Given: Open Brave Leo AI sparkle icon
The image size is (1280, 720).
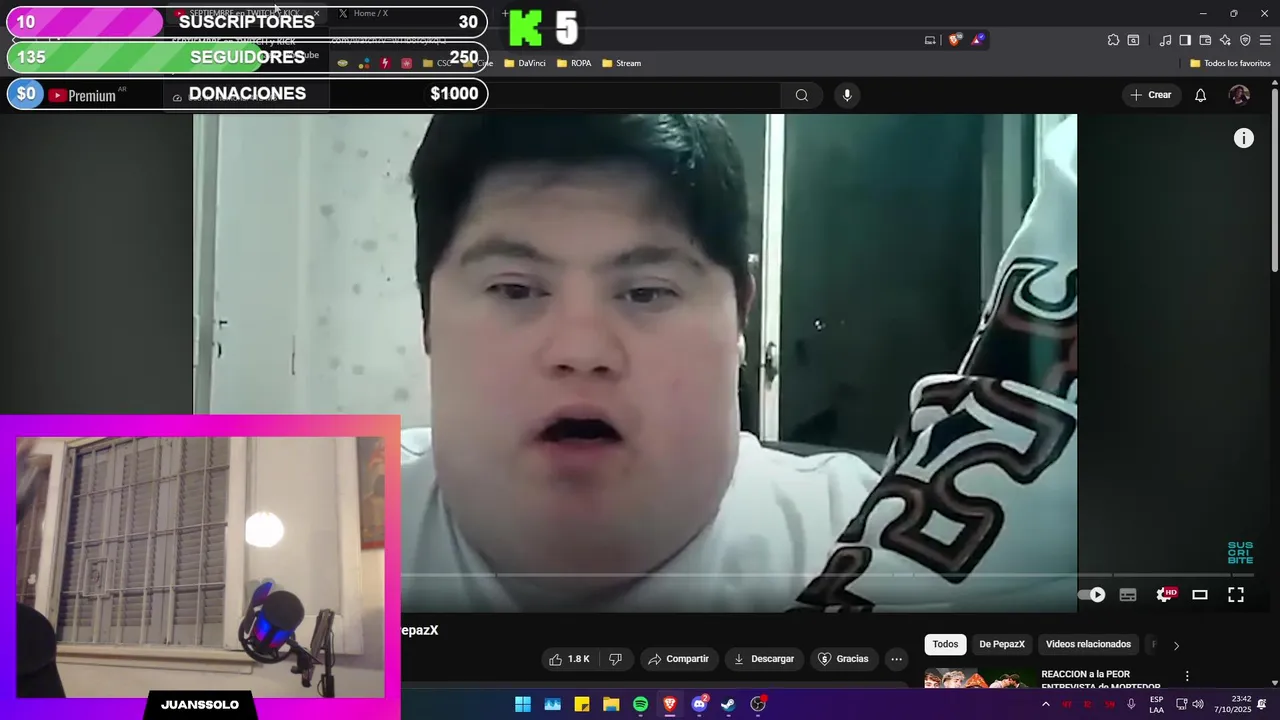Looking at the screenshot, I should coord(1225,40).
